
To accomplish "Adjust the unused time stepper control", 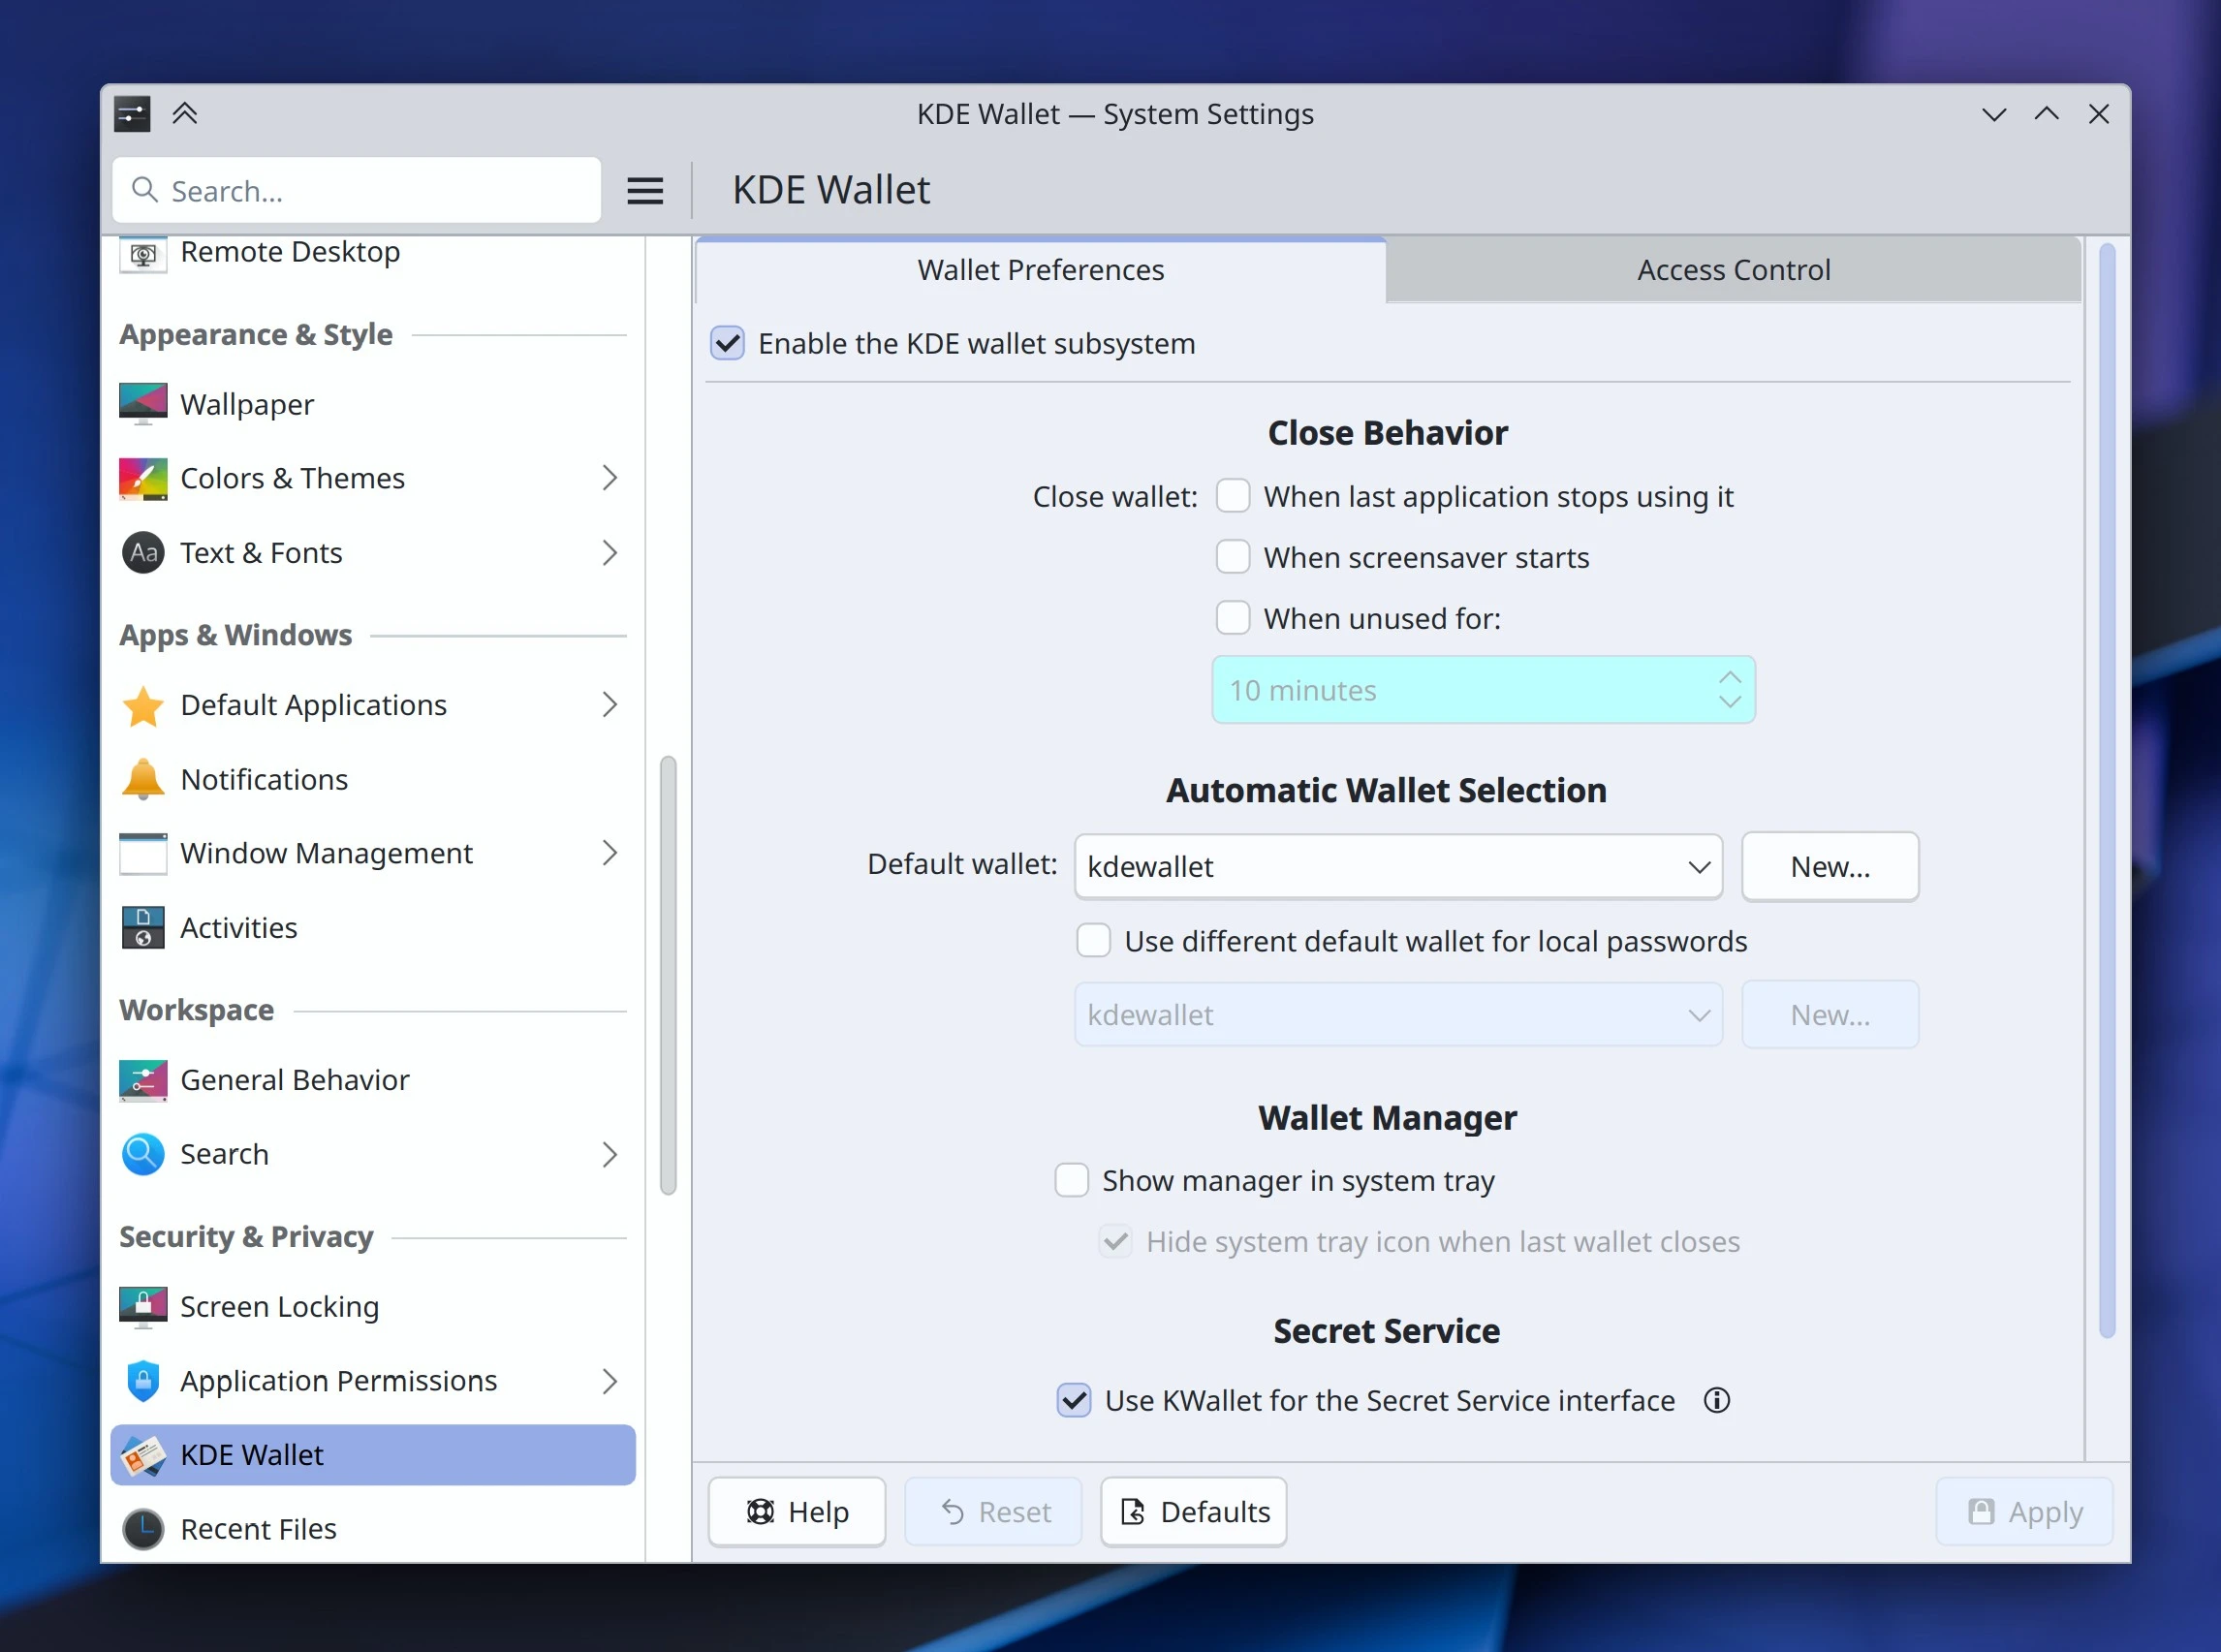I will point(1728,689).
